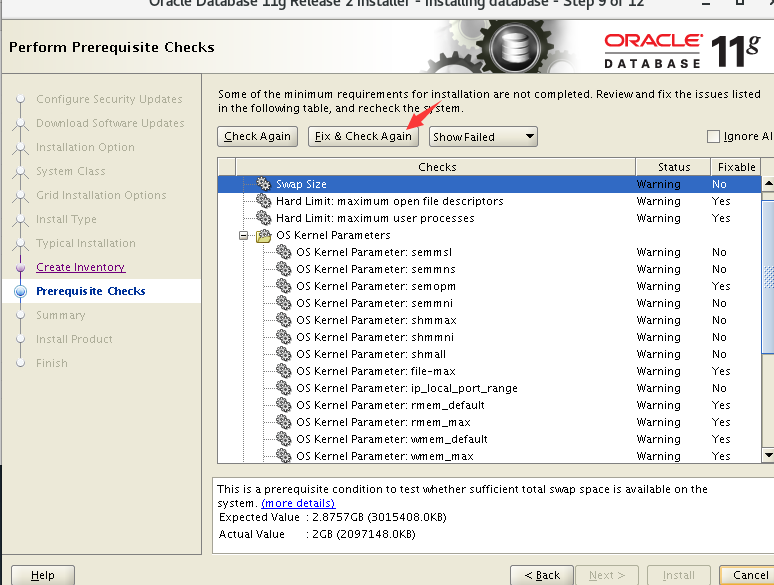Click Fixable Yes for file-max row

click(x=721, y=371)
